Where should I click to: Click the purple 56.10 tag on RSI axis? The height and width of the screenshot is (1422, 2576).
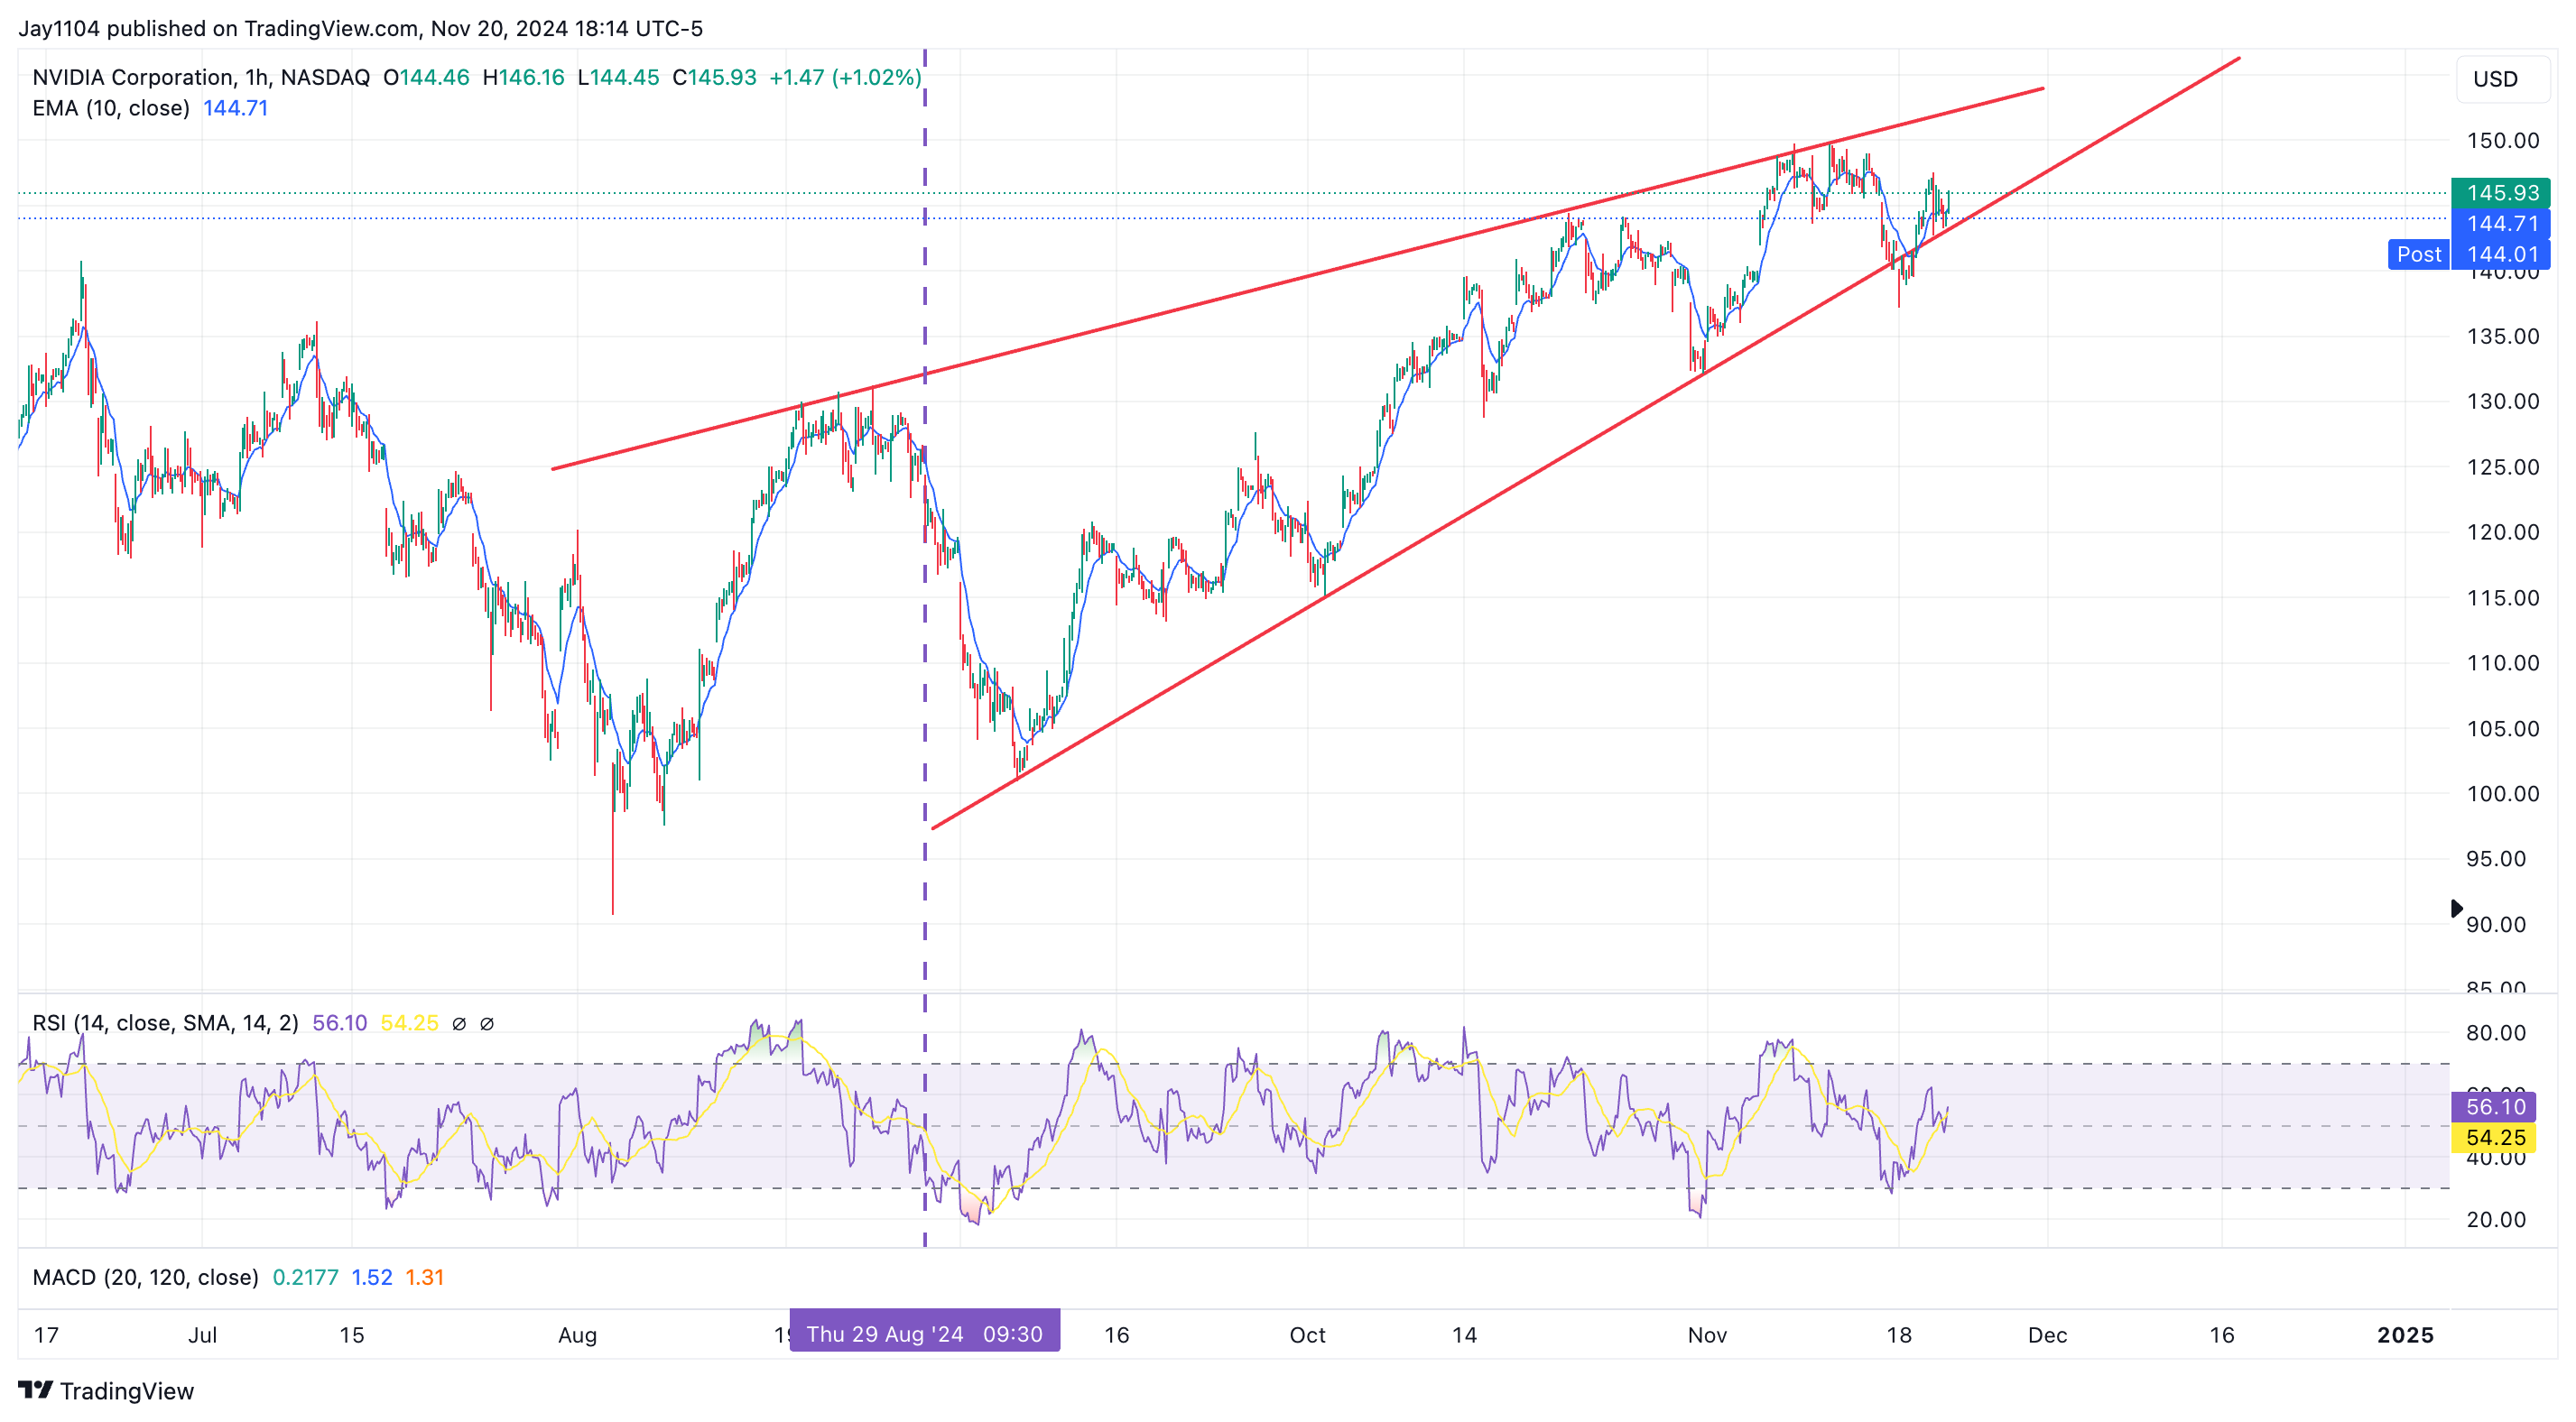click(2495, 1107)
